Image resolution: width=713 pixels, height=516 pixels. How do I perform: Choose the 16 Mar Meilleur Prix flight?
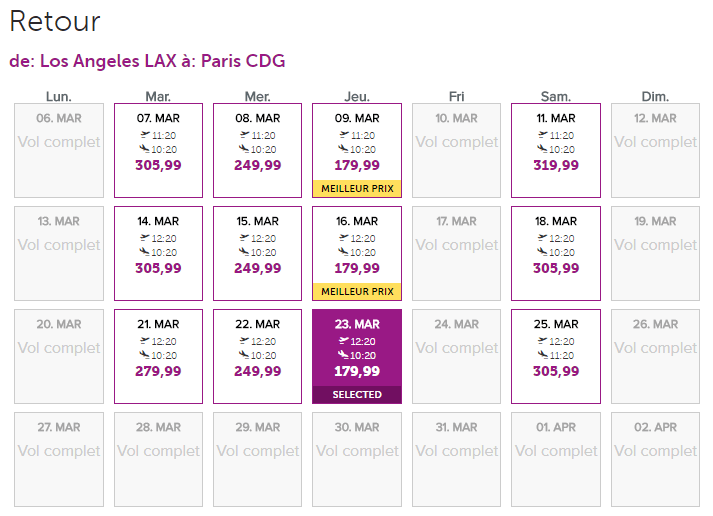pyautogui.click(x=357, y=252)
